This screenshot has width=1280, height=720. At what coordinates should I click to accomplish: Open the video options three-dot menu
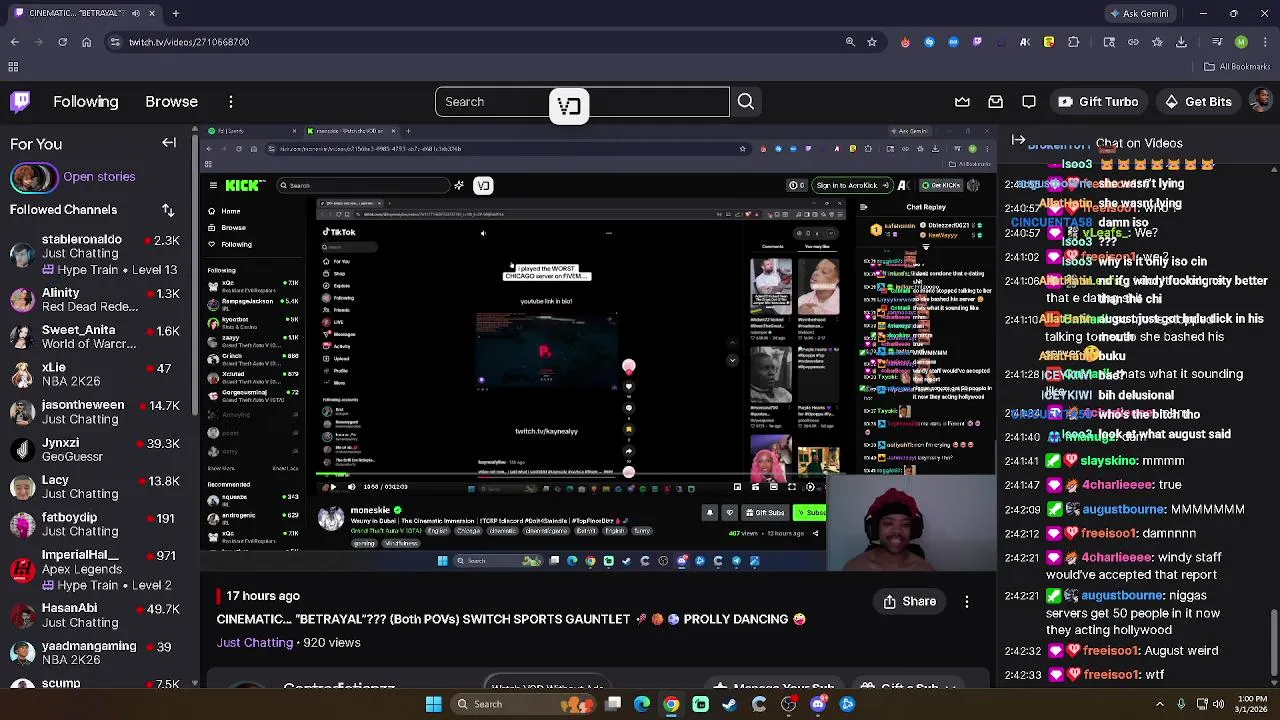(x=967, y=602)
